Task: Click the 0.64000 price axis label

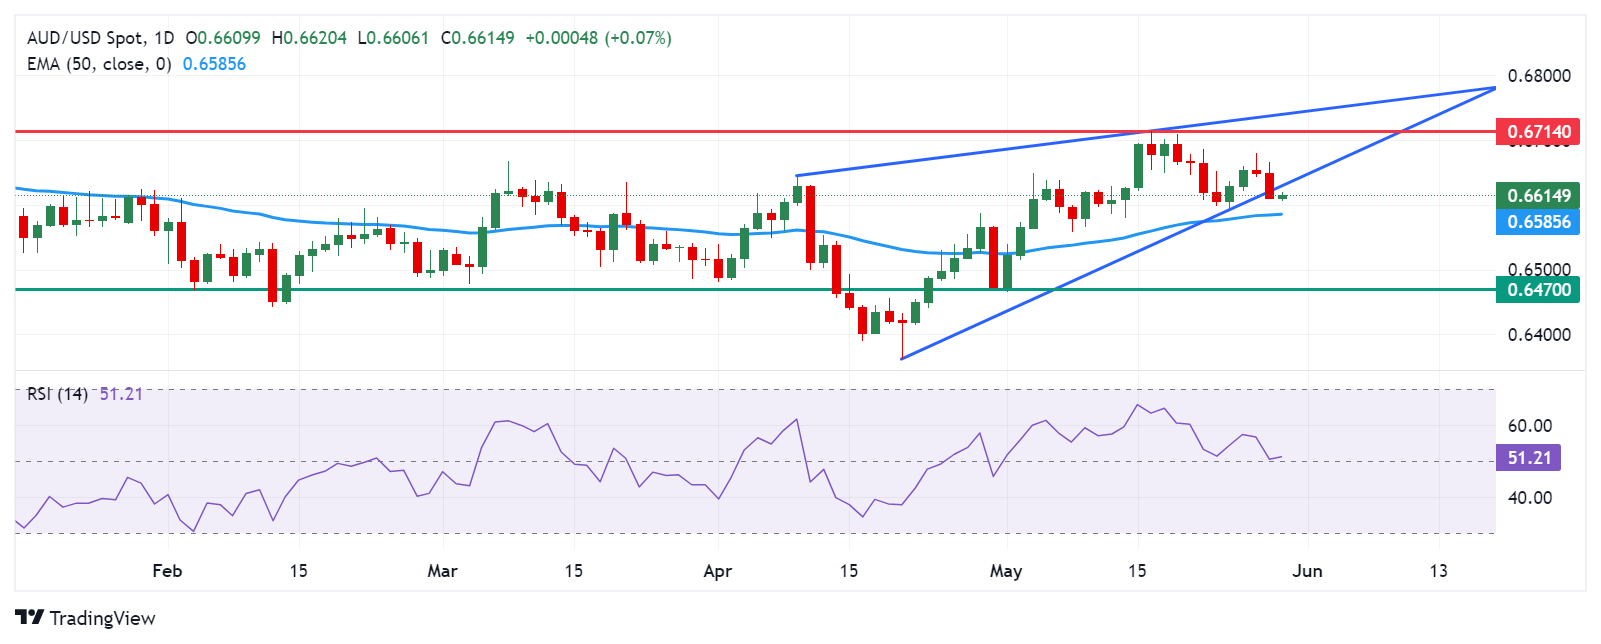Action: coord(1538,335)
